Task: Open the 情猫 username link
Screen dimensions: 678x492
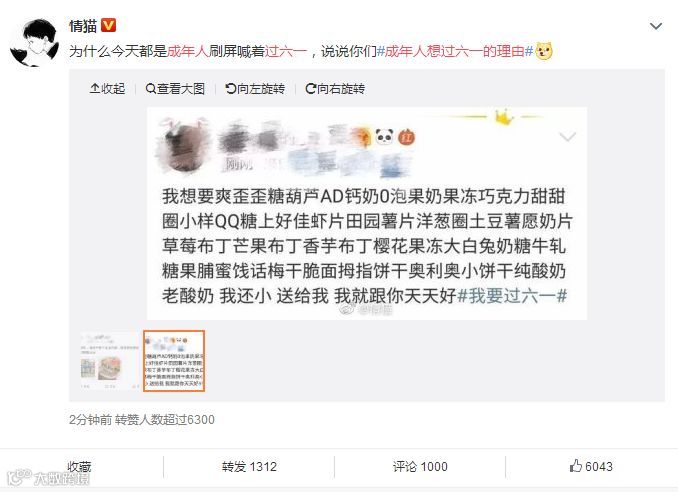Action: click(83, 26)
